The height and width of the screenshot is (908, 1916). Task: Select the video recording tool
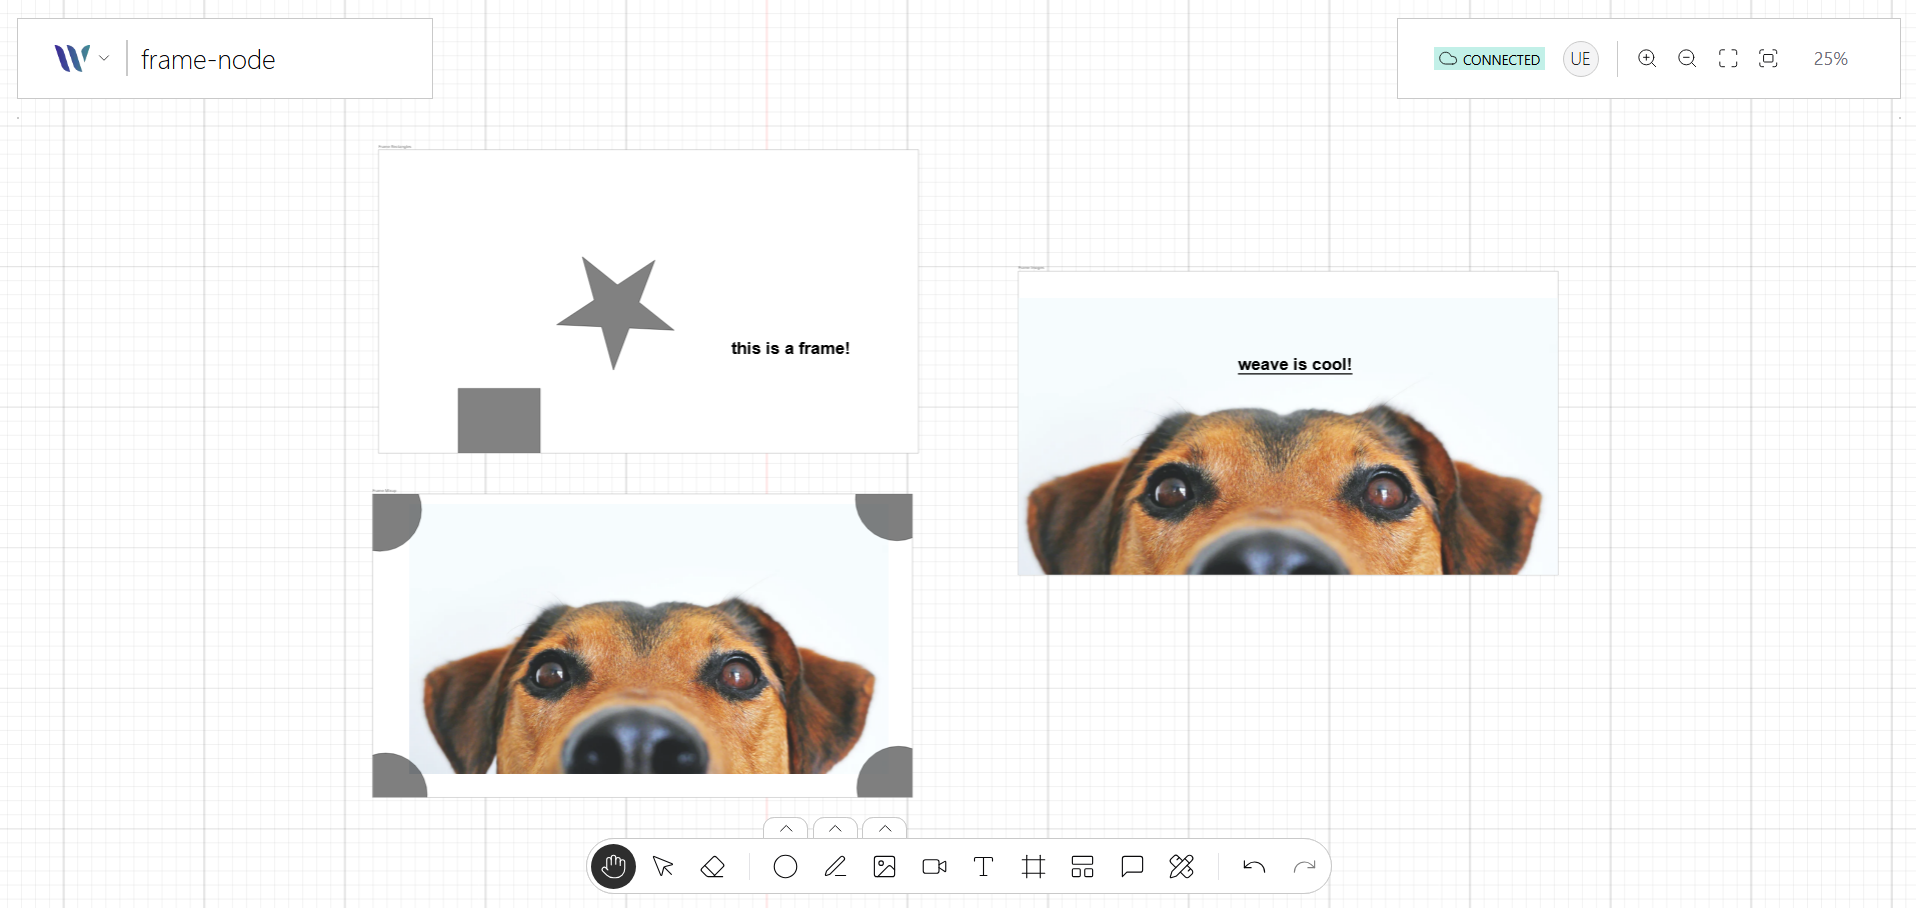[x=934, y=866]
